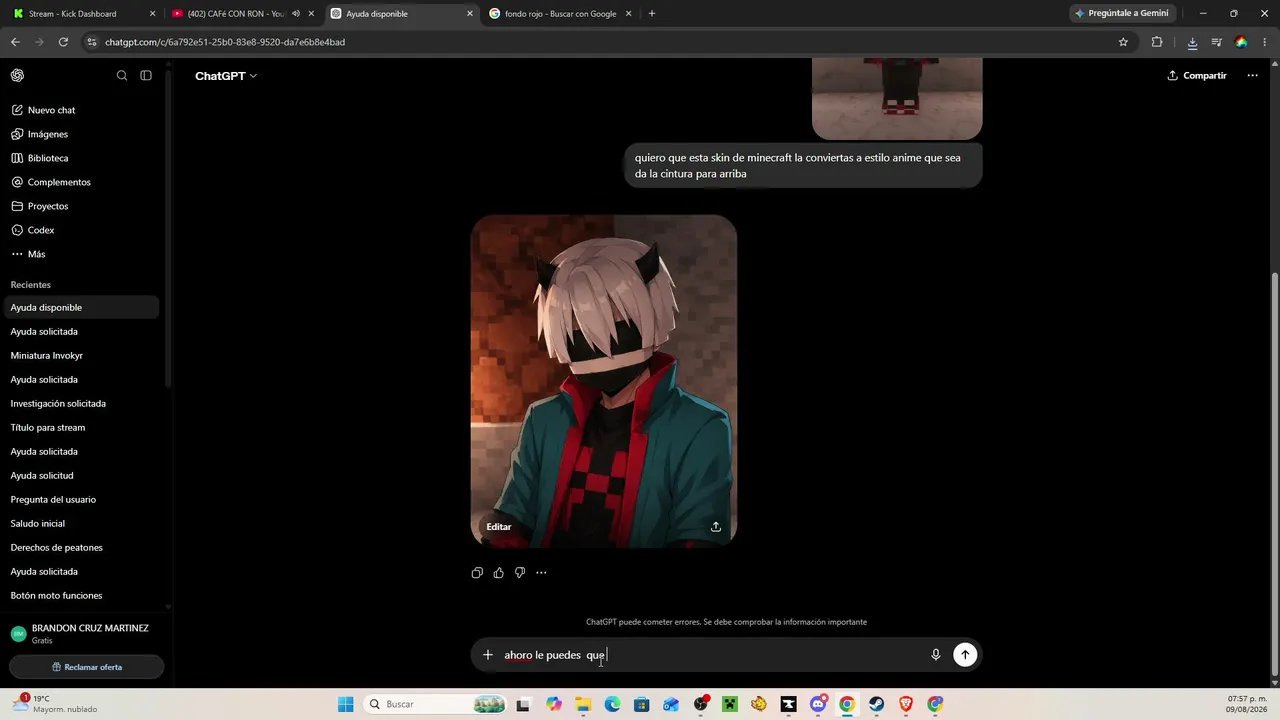The height and width of the screenshot is (720, 1280).
Task: Click the thumbs down icon under the image
Action: coord(520,573)
